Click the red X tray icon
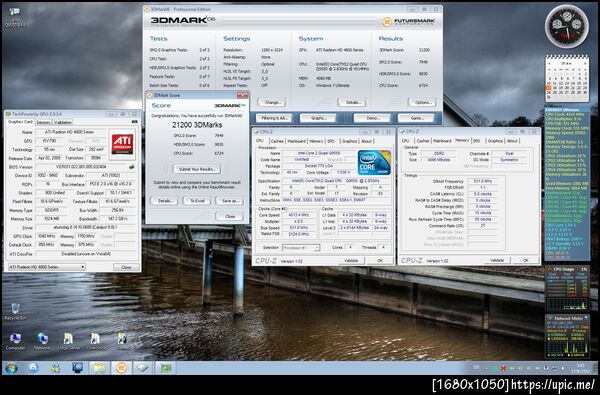600x395 pixels. (x=503, y=368)
